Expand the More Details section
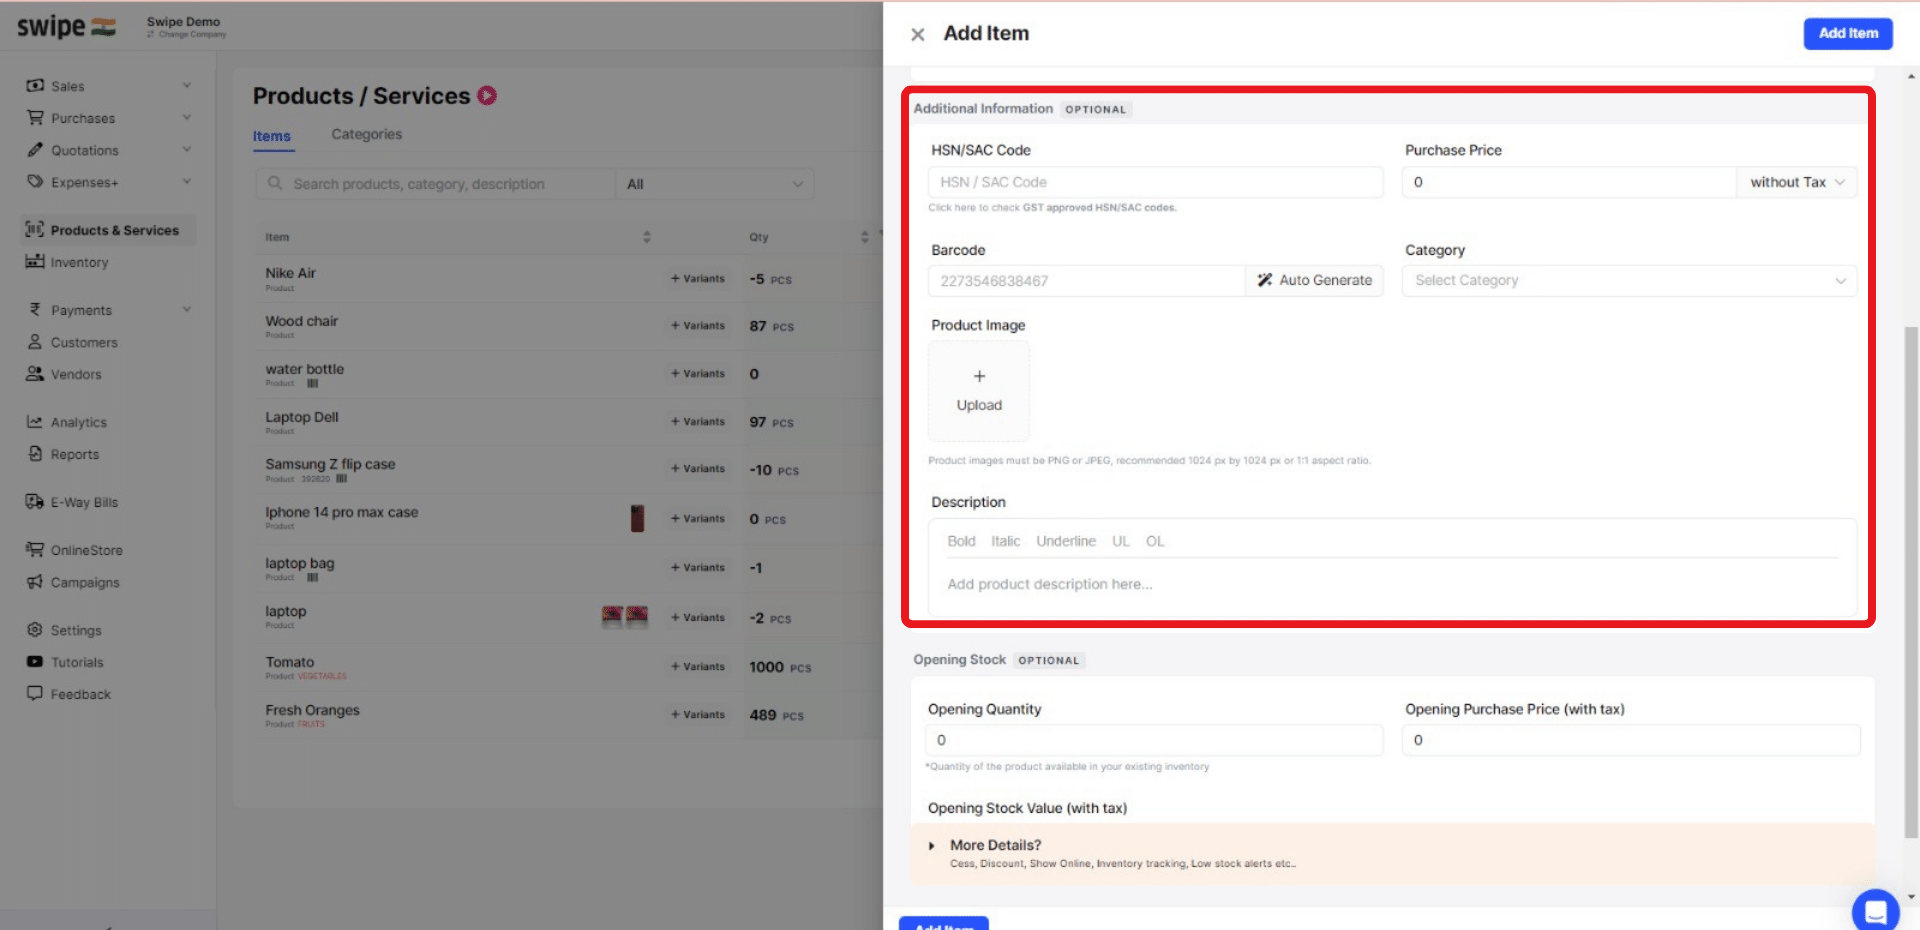 pos(1392,853)
